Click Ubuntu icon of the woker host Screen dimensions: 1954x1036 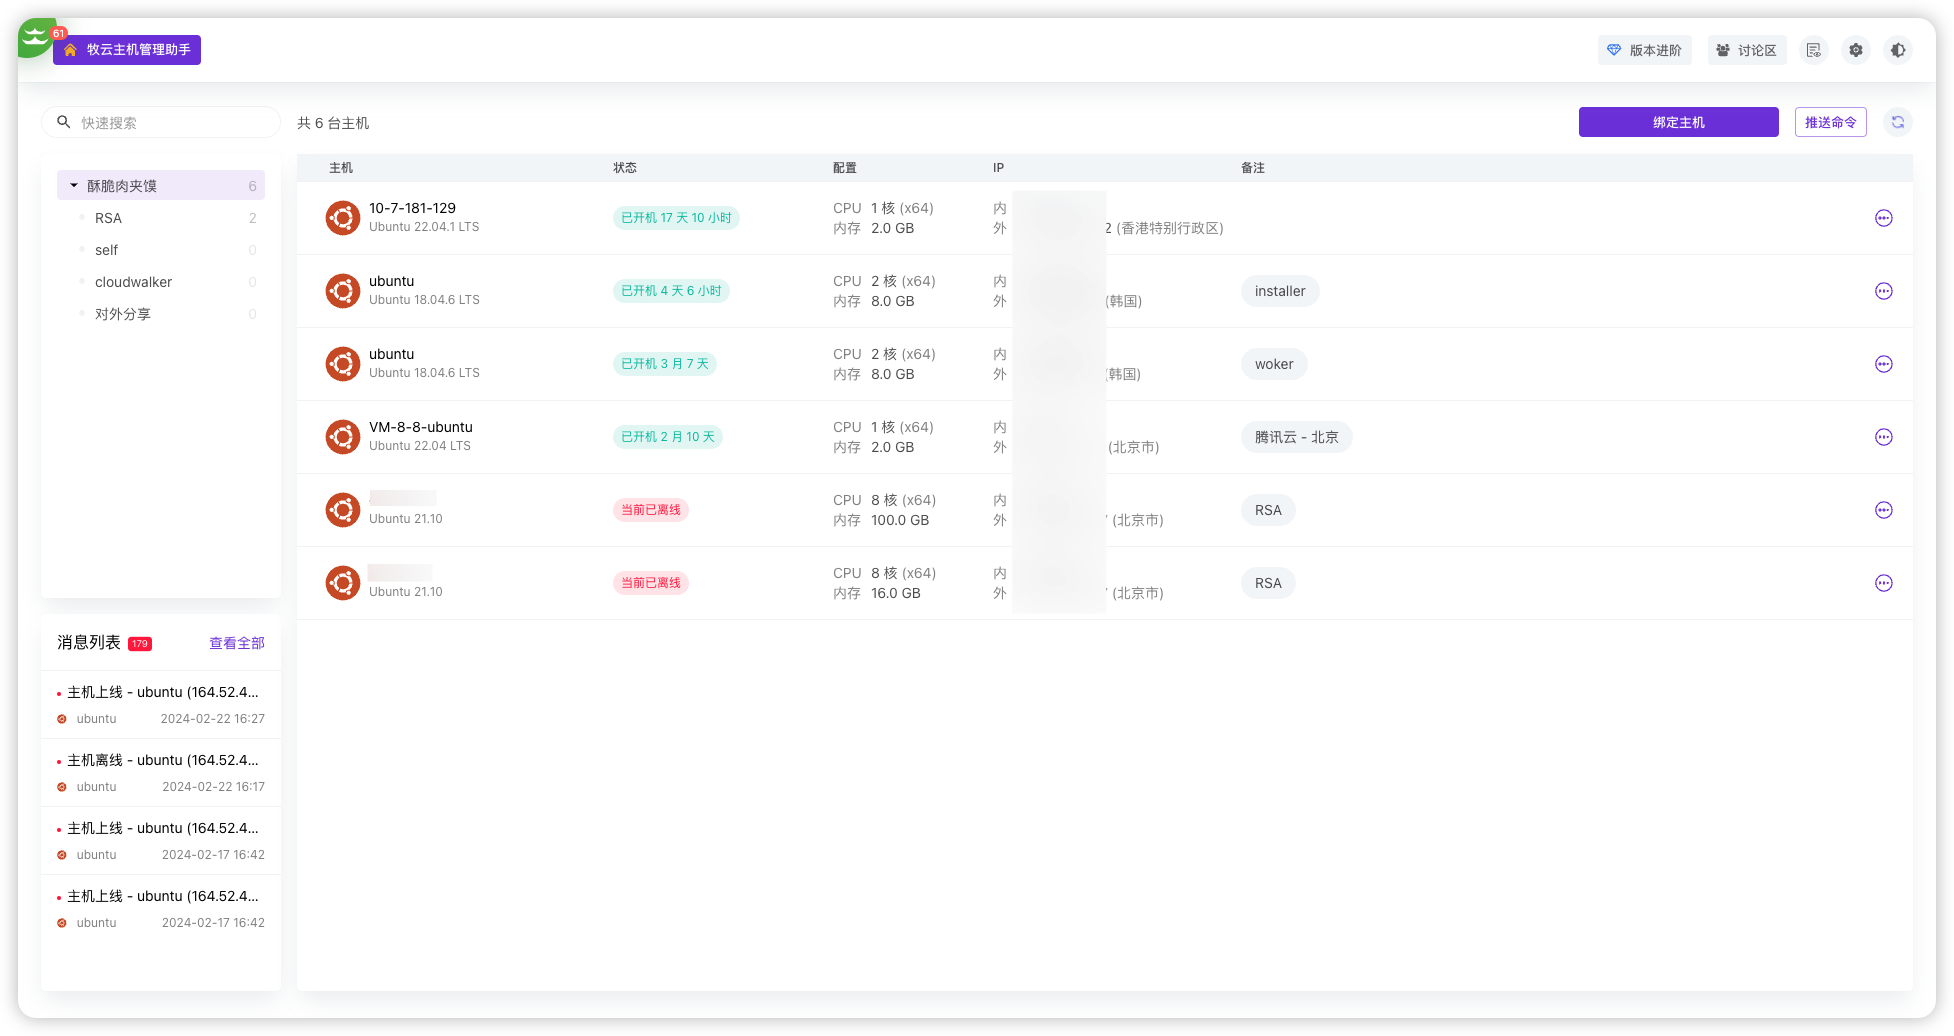point(343,364)
